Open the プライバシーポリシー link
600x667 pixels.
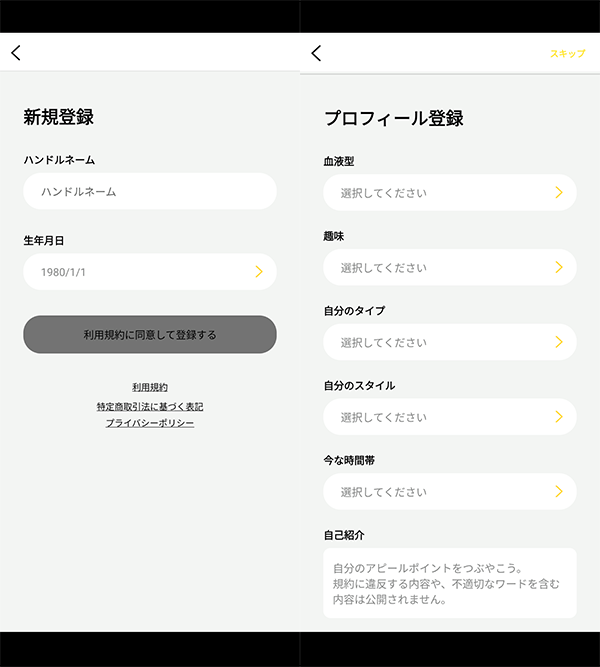[x=150, y=423]
